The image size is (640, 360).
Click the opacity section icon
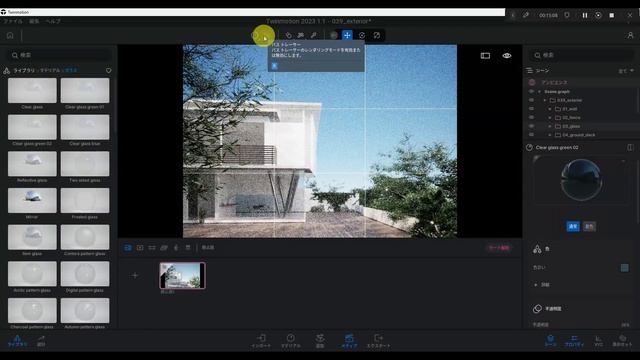[537, 309]
